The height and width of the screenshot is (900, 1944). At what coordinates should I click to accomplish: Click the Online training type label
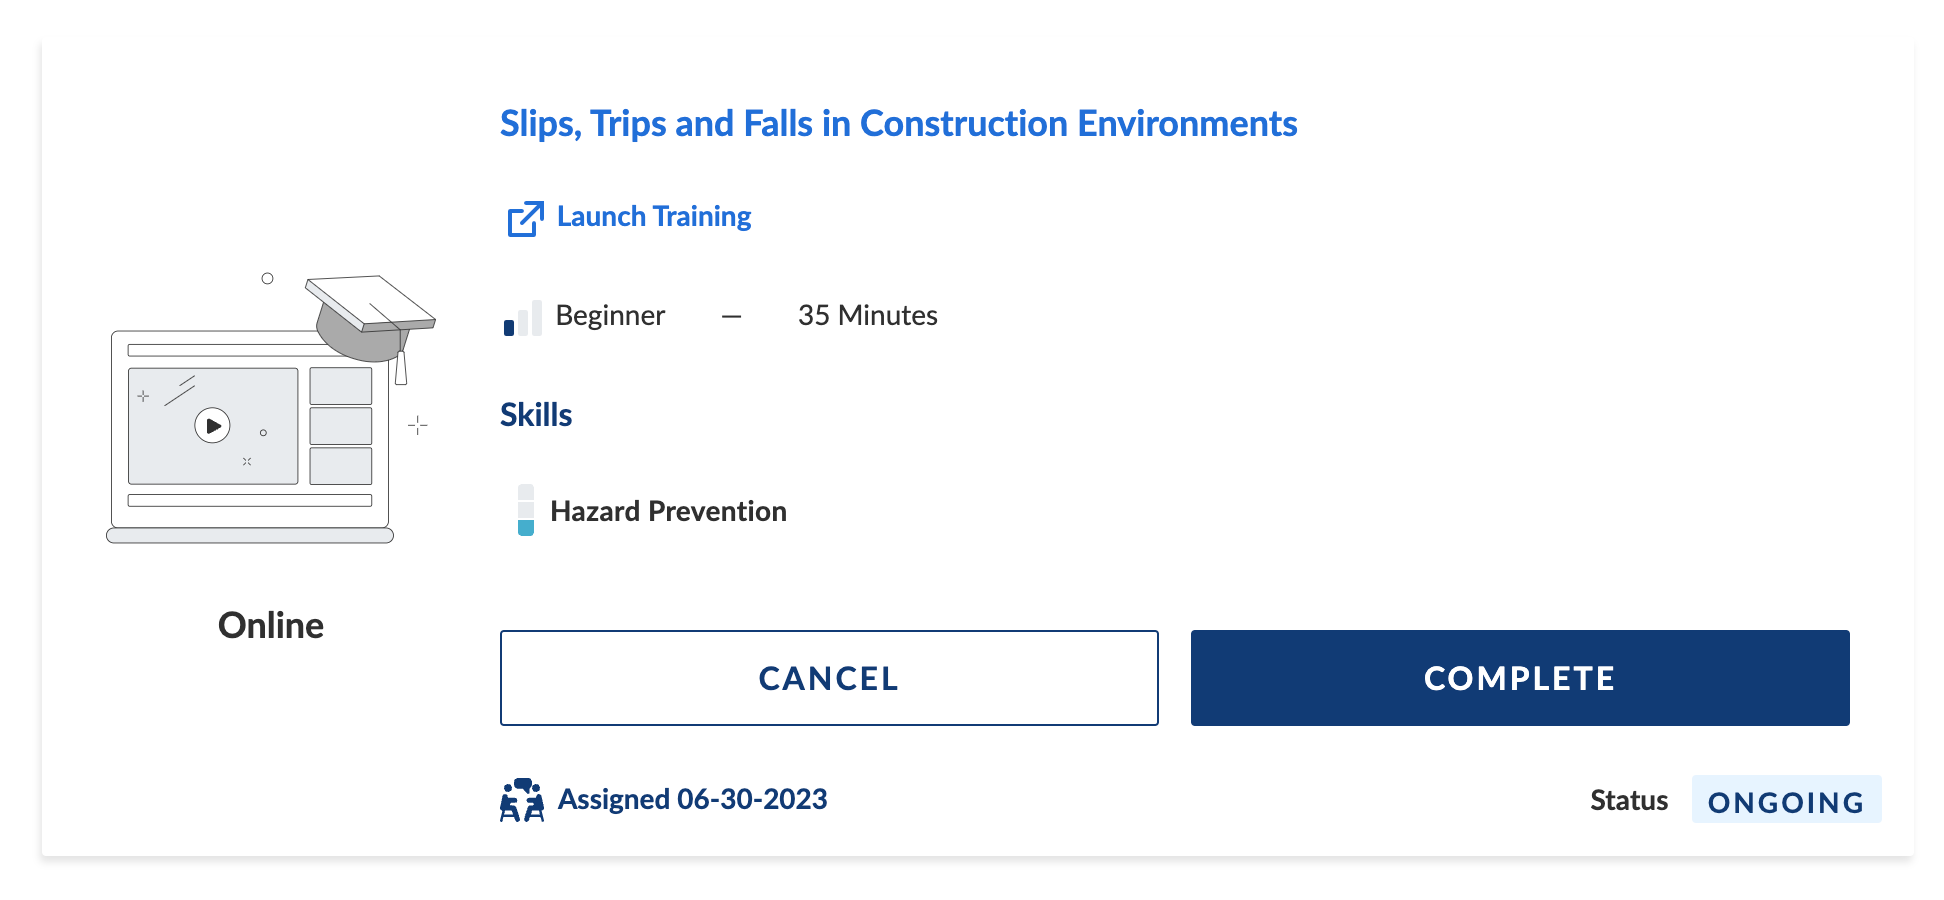point(271,626)
